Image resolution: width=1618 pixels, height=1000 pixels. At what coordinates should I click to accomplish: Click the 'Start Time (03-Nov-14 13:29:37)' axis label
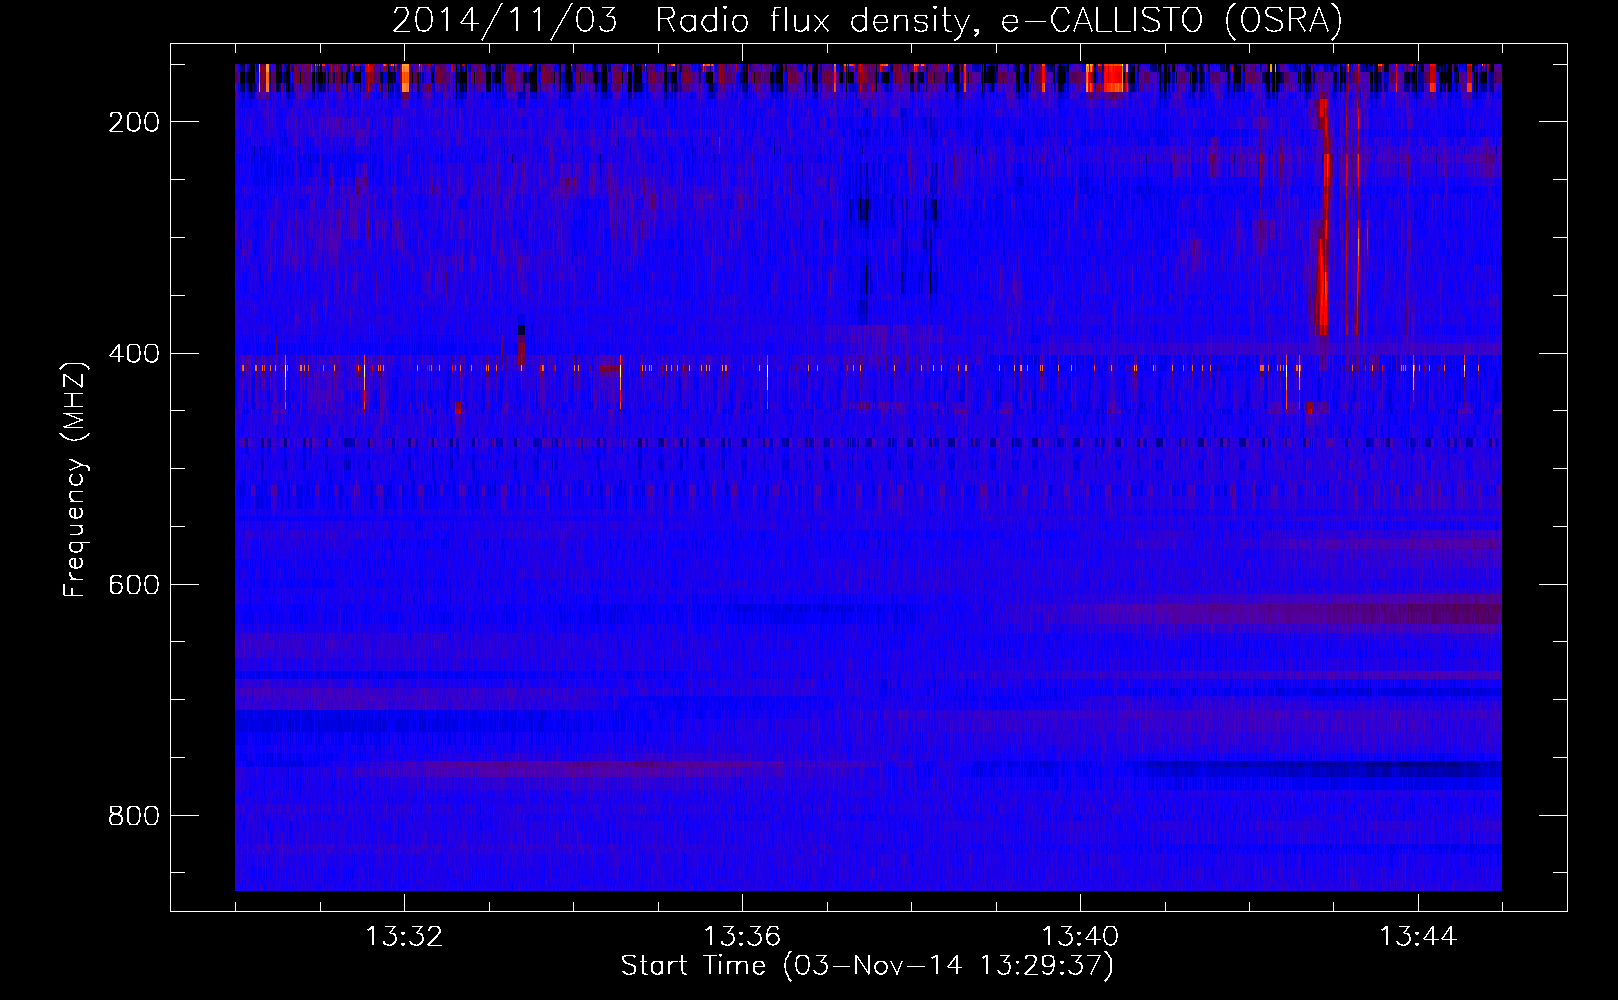867,966
